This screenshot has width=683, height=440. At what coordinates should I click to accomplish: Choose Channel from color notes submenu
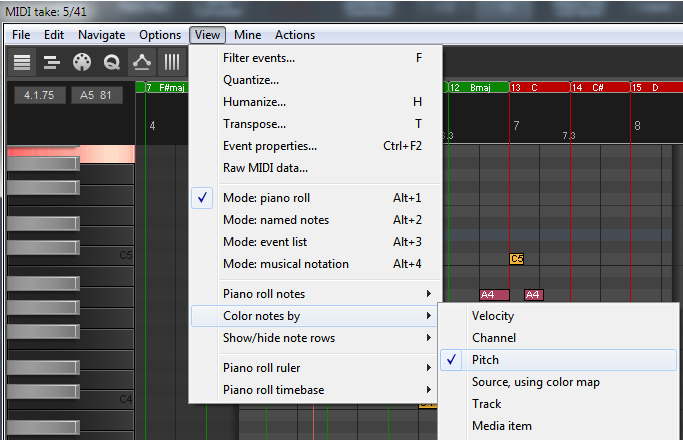pos(494,338)
